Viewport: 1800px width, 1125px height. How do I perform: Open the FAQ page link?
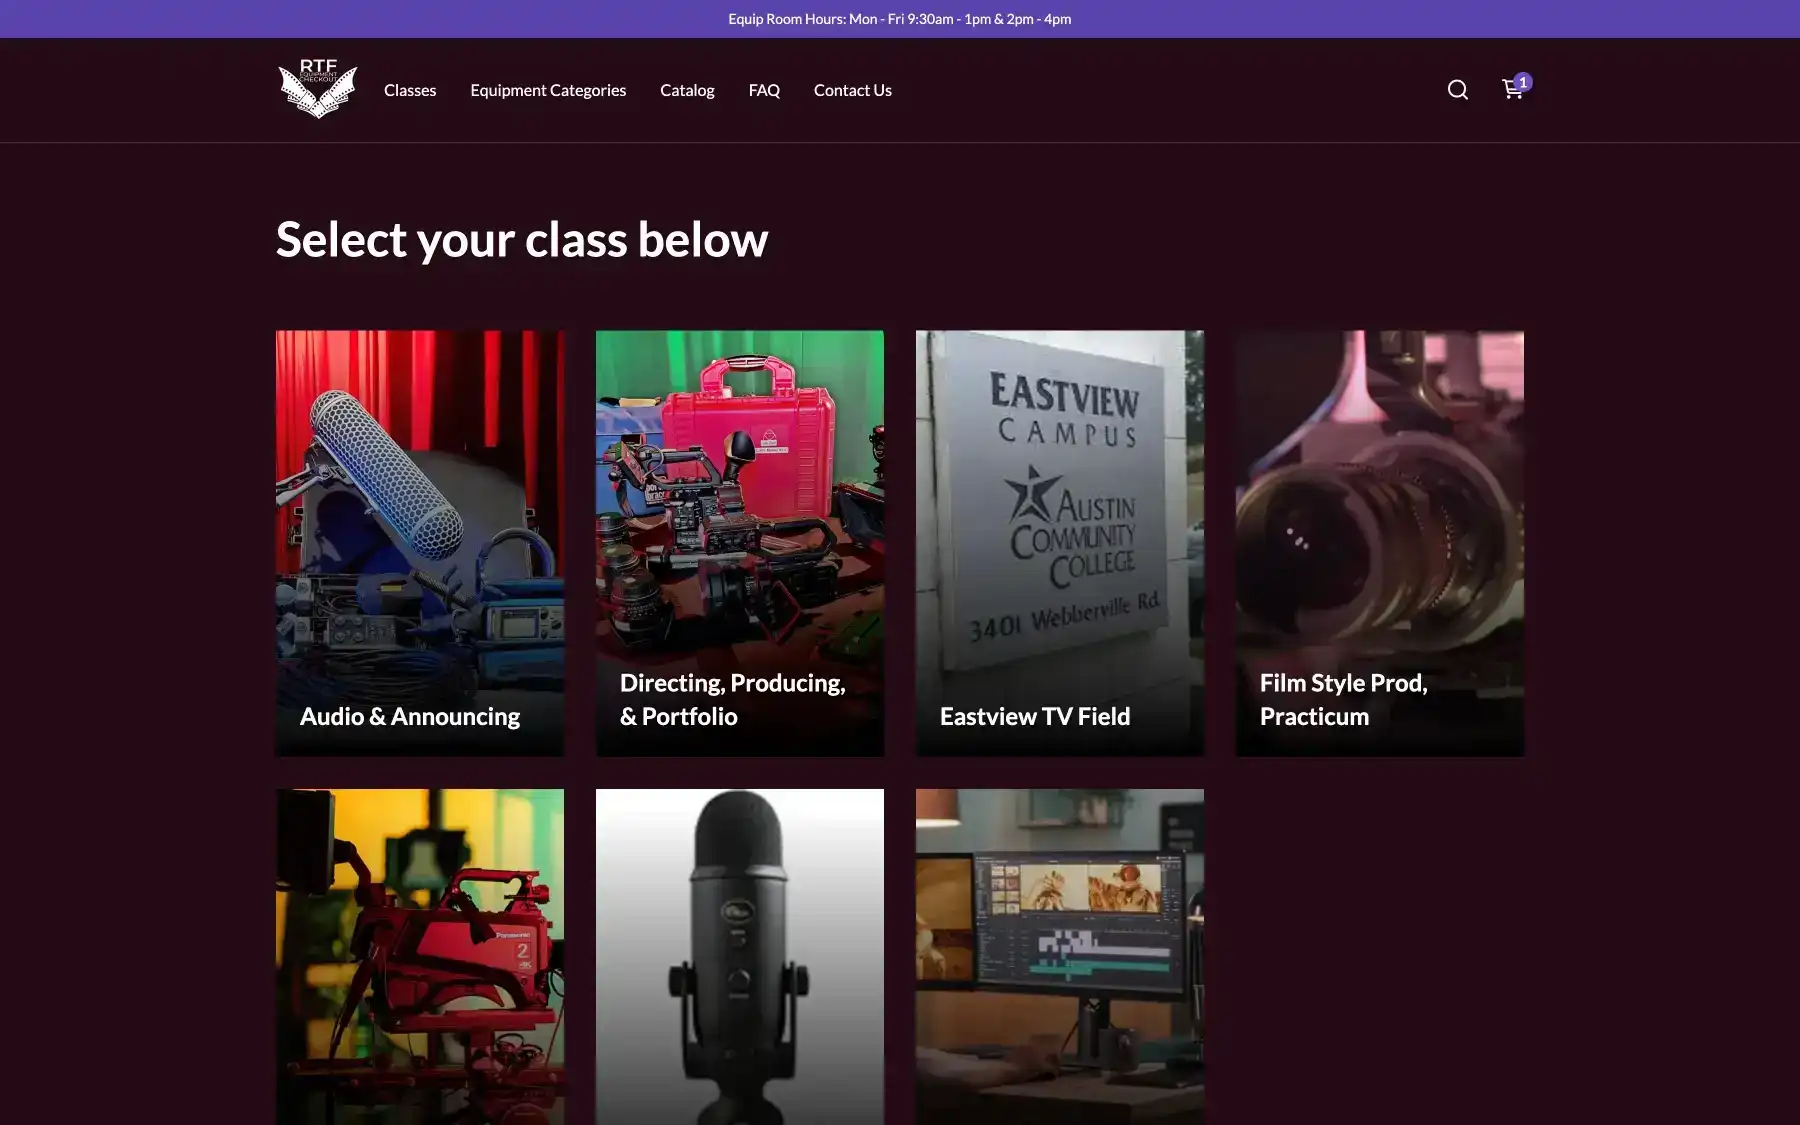(x=764, y=90)
